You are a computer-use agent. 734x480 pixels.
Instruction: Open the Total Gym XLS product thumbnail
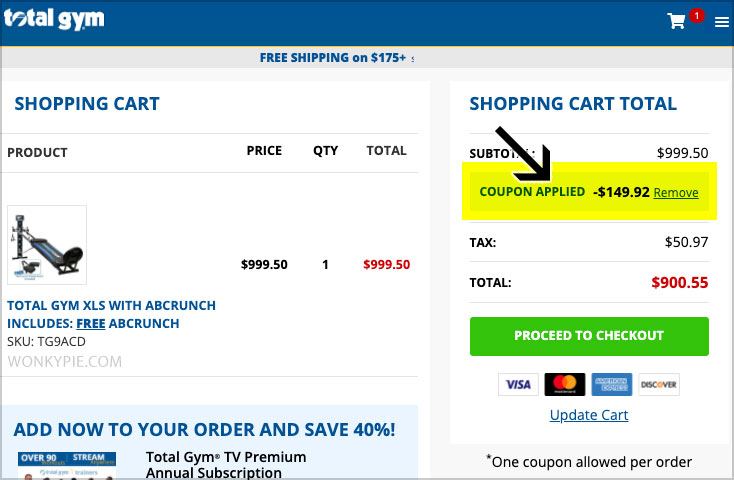(47, 244)
